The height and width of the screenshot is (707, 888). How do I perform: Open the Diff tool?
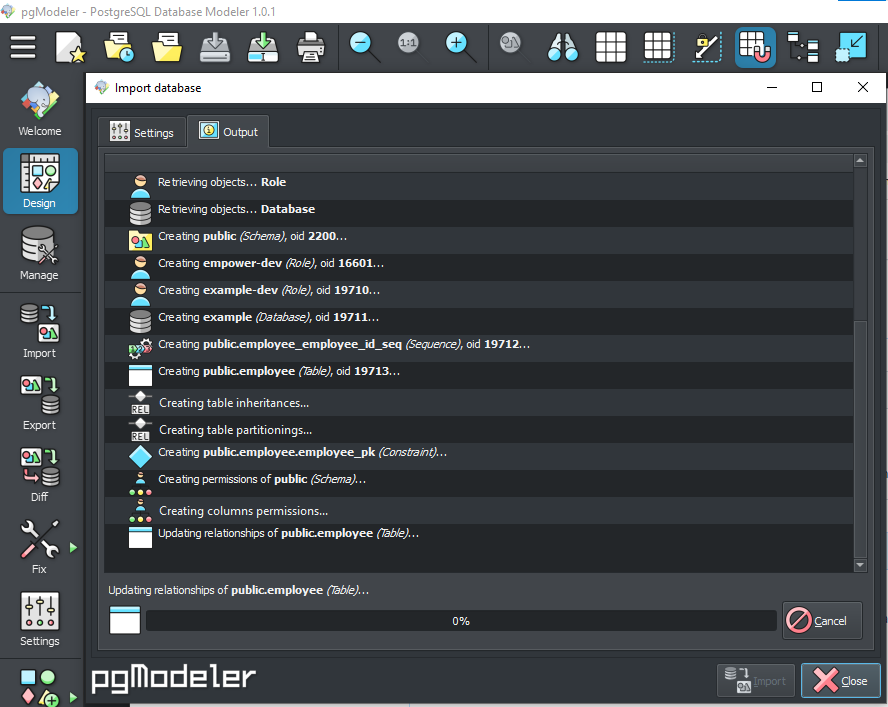point(40,471)
